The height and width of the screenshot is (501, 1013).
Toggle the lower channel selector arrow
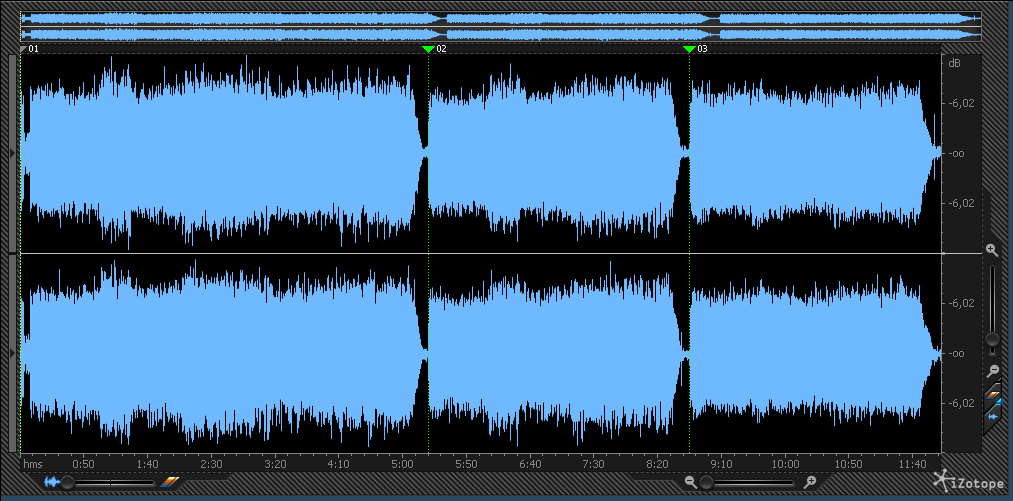pos(12,353)
